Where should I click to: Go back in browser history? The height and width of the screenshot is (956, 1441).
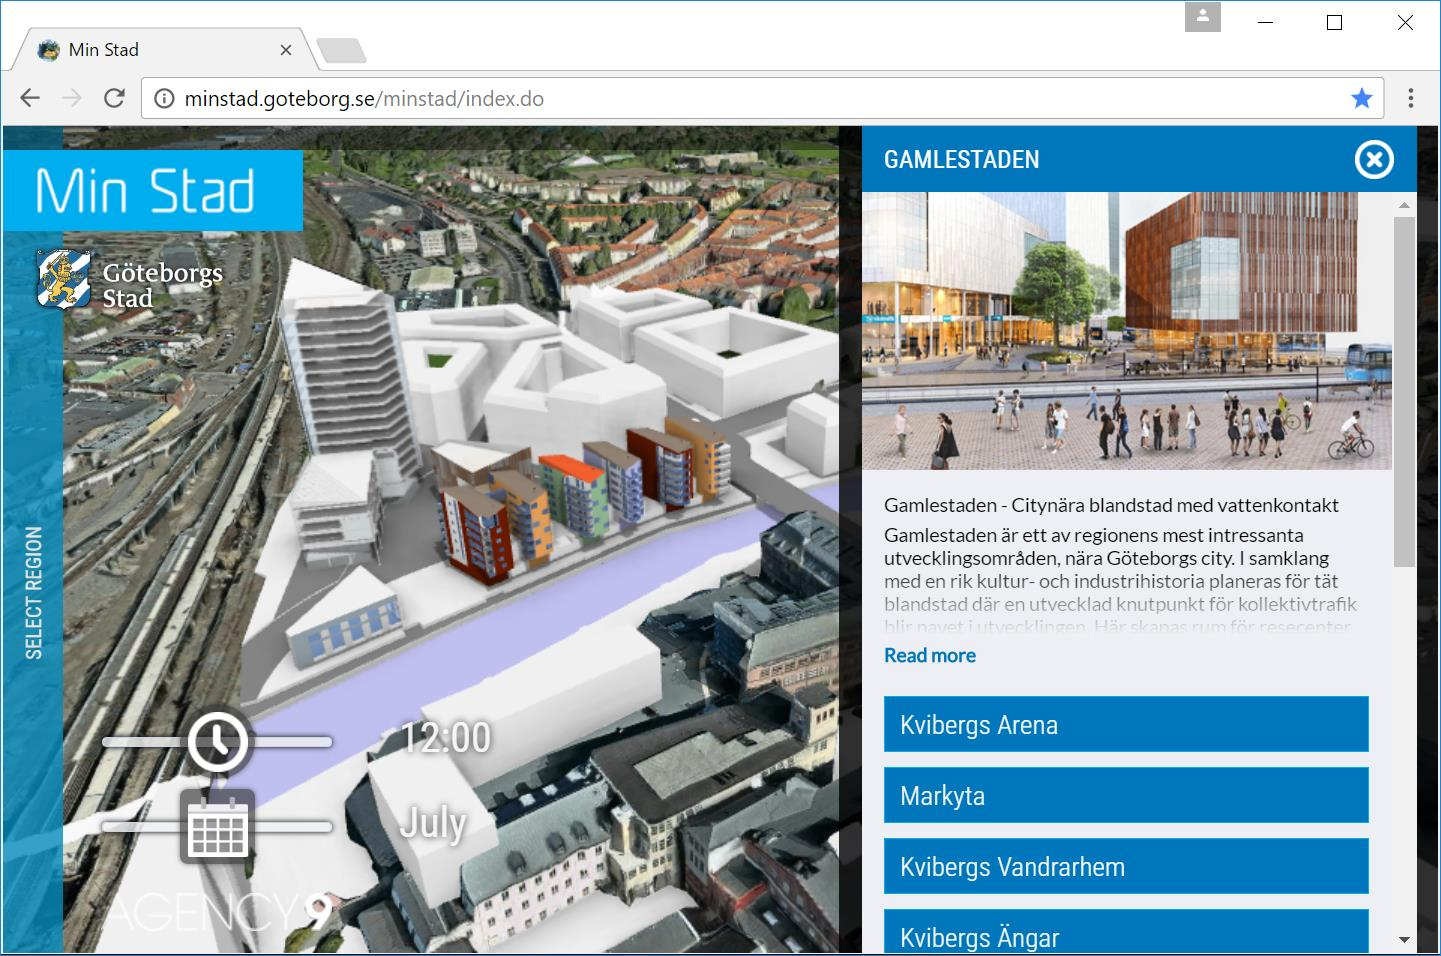30,98
